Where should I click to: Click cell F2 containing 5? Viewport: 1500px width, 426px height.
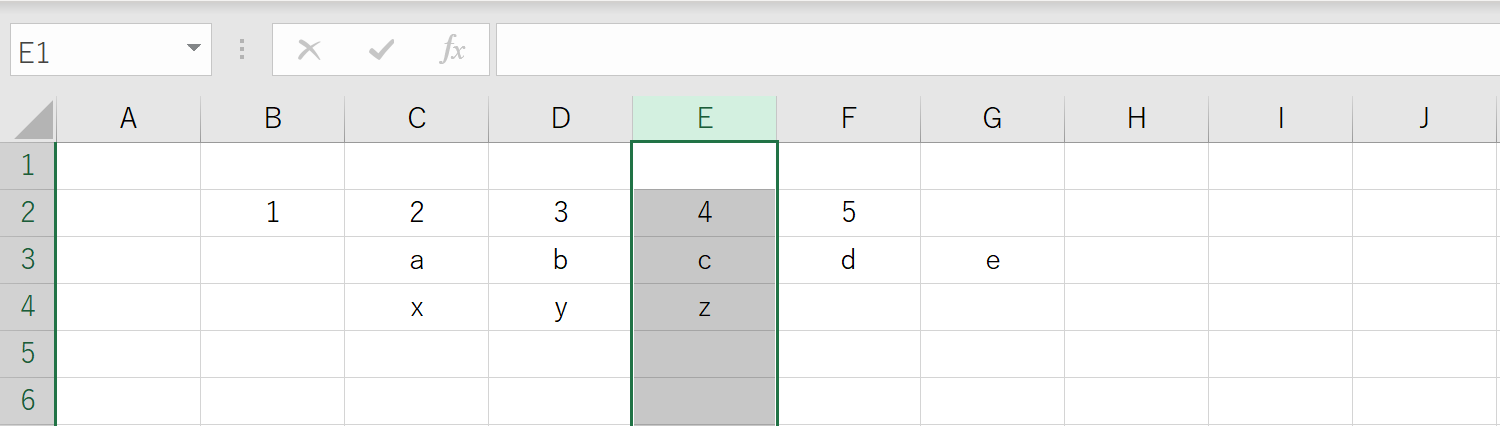[849, 213]
